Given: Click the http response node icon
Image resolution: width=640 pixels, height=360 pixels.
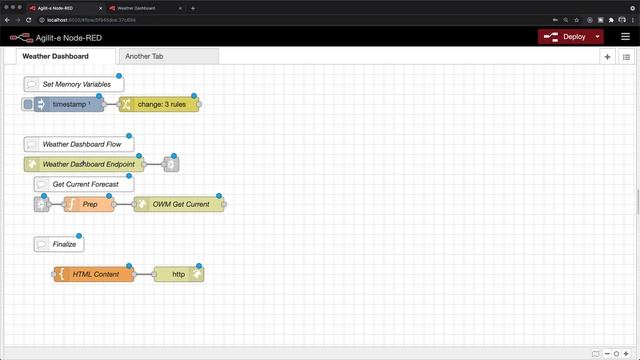Looking at the screenshot, I should coord(198,274).
